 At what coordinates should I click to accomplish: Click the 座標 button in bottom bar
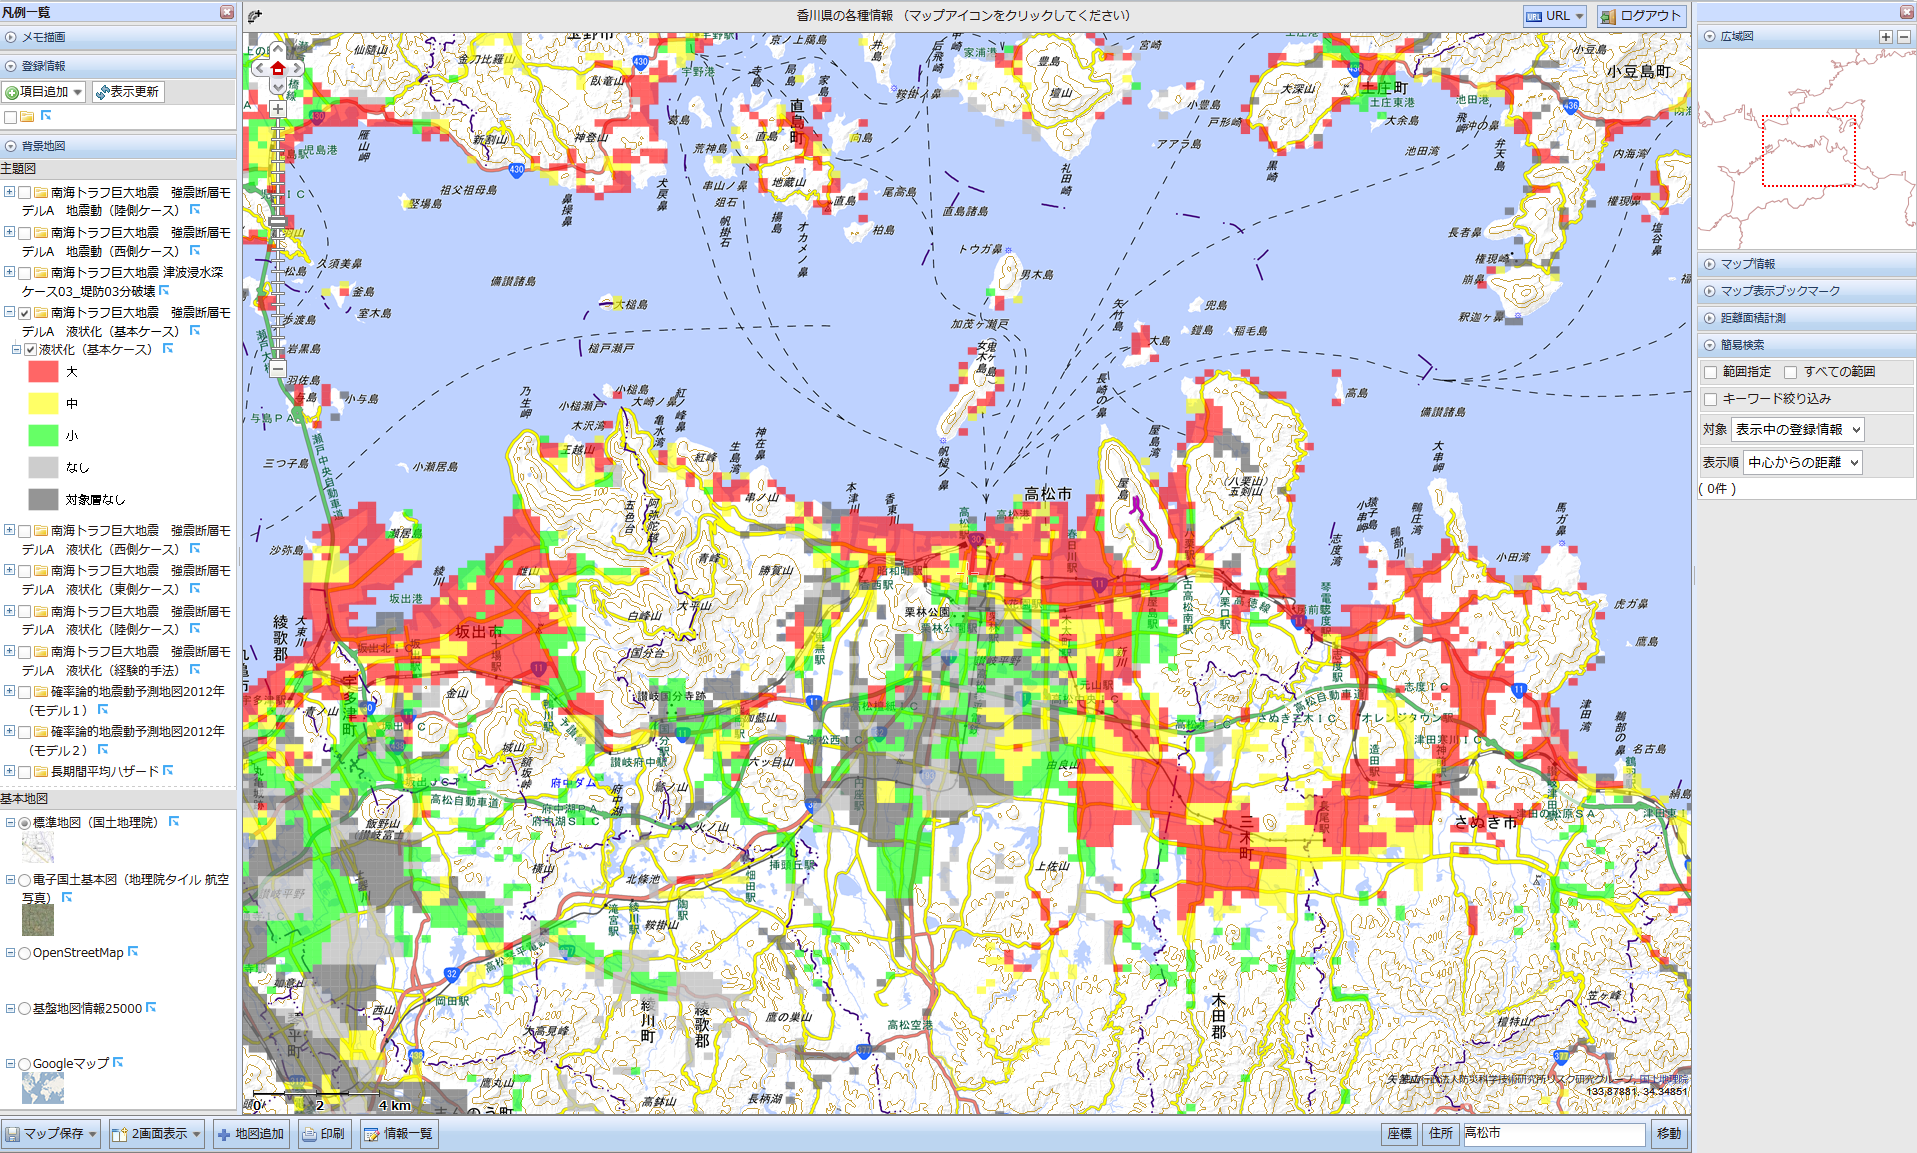pyautogui.click(x=1399, y=1134)
